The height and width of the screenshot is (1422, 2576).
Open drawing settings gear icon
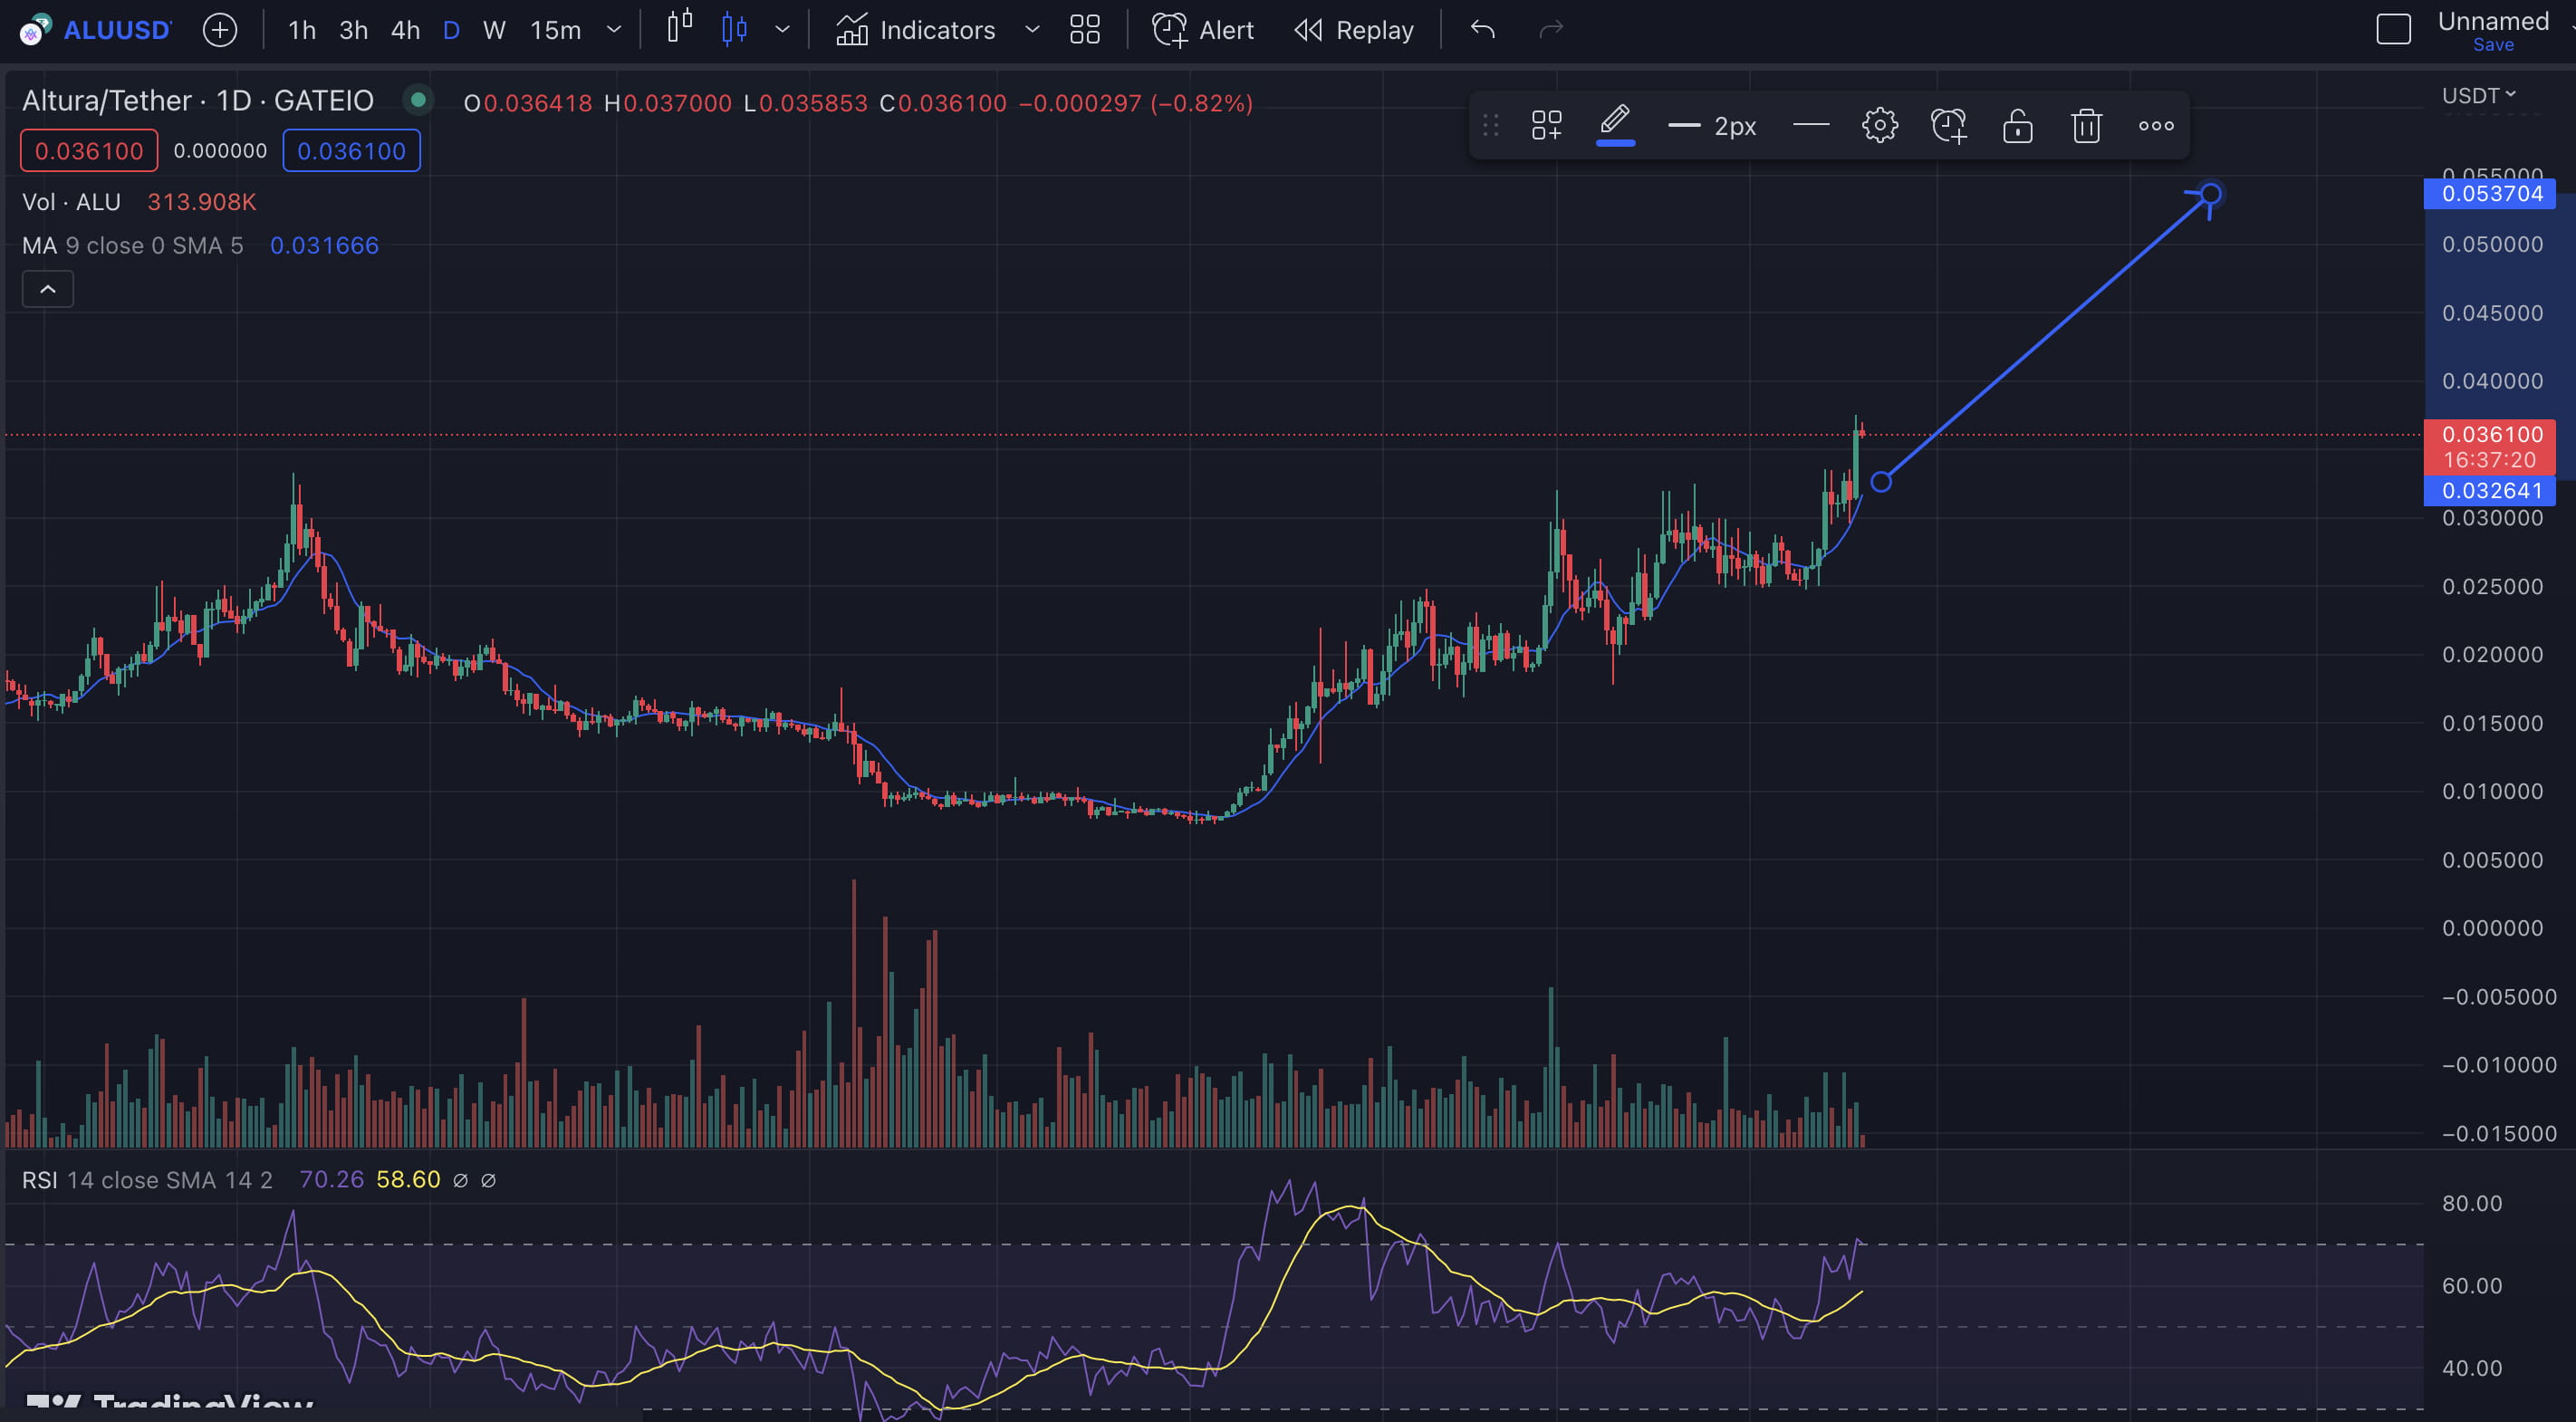click(x=1879, y=126)
